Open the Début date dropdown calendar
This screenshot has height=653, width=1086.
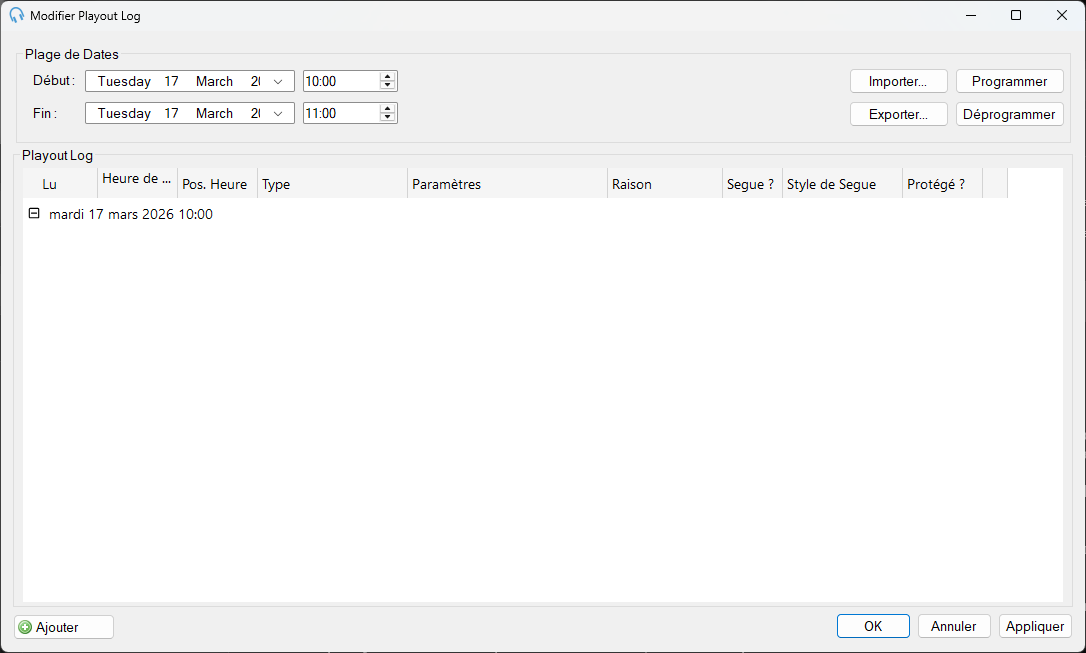(x=278, y=81)
